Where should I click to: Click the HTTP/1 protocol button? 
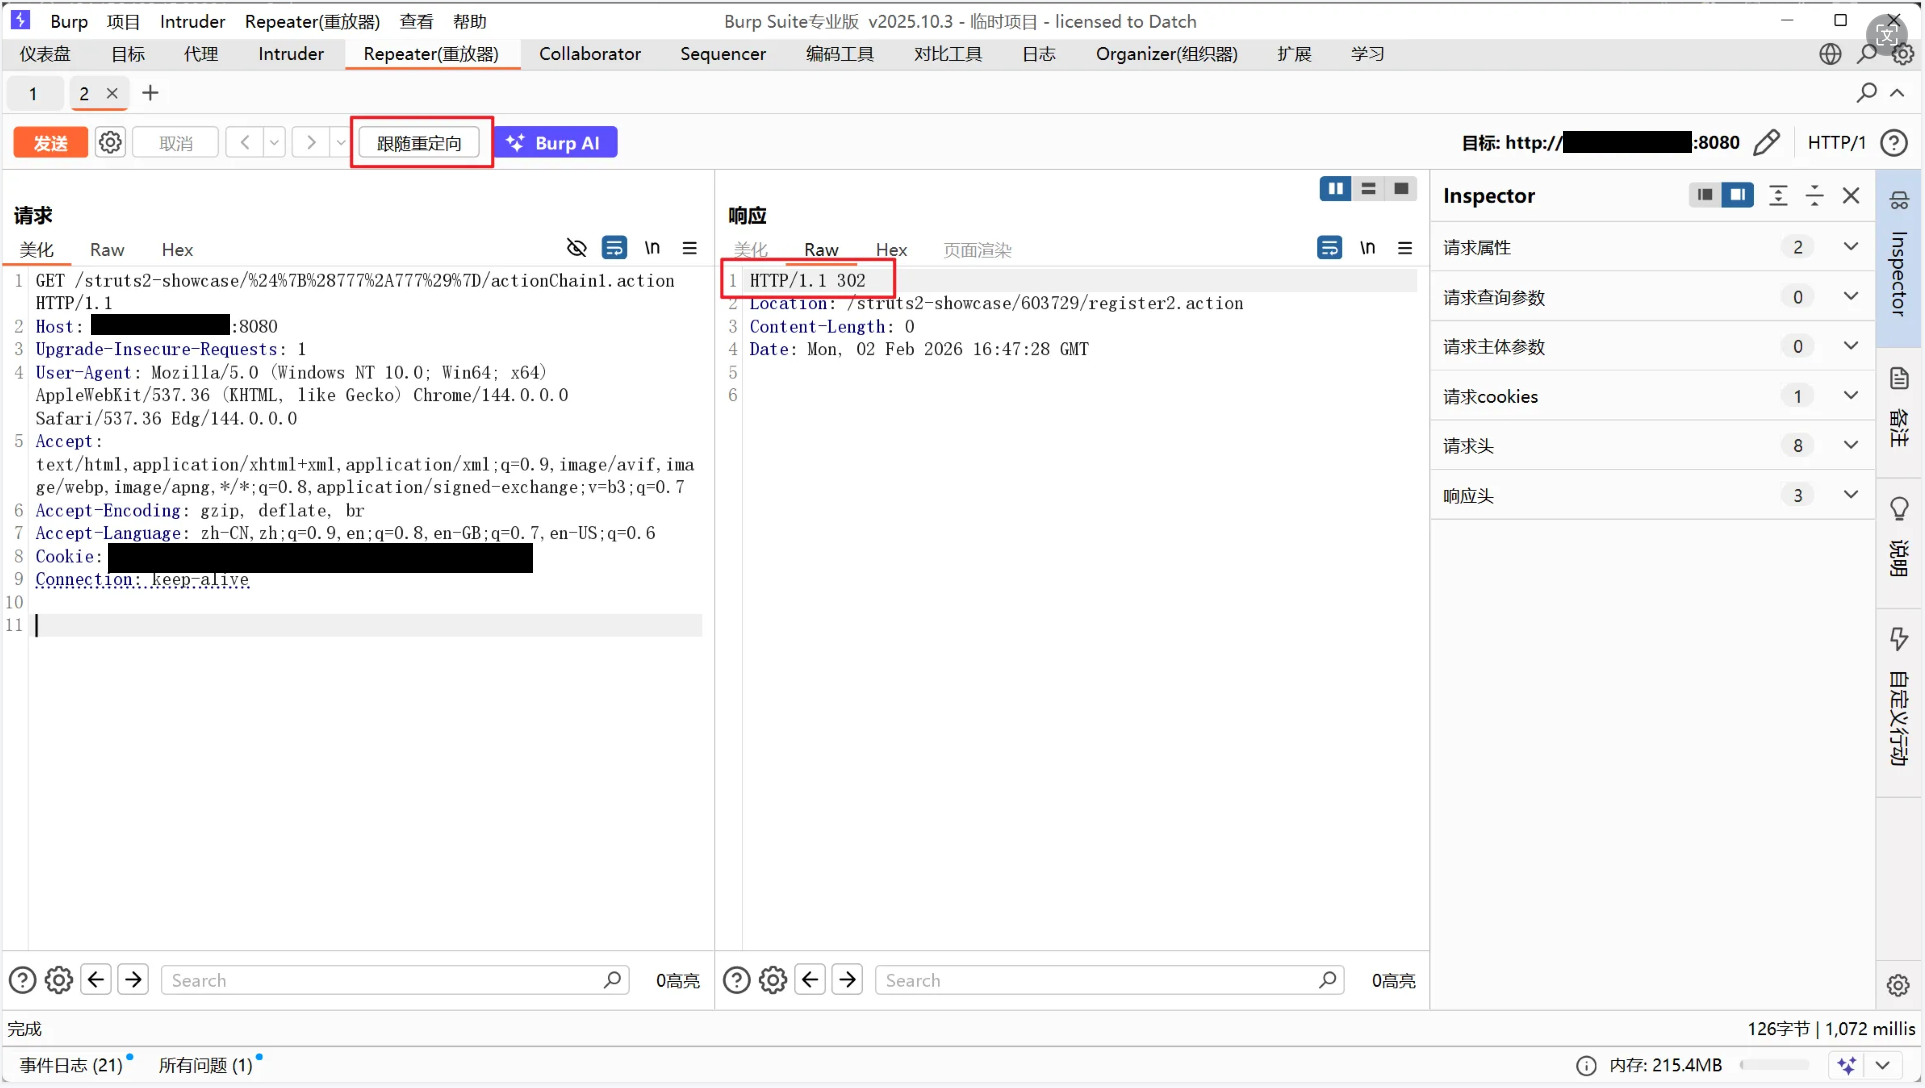pyautogui.click(x=1837, y=143)
